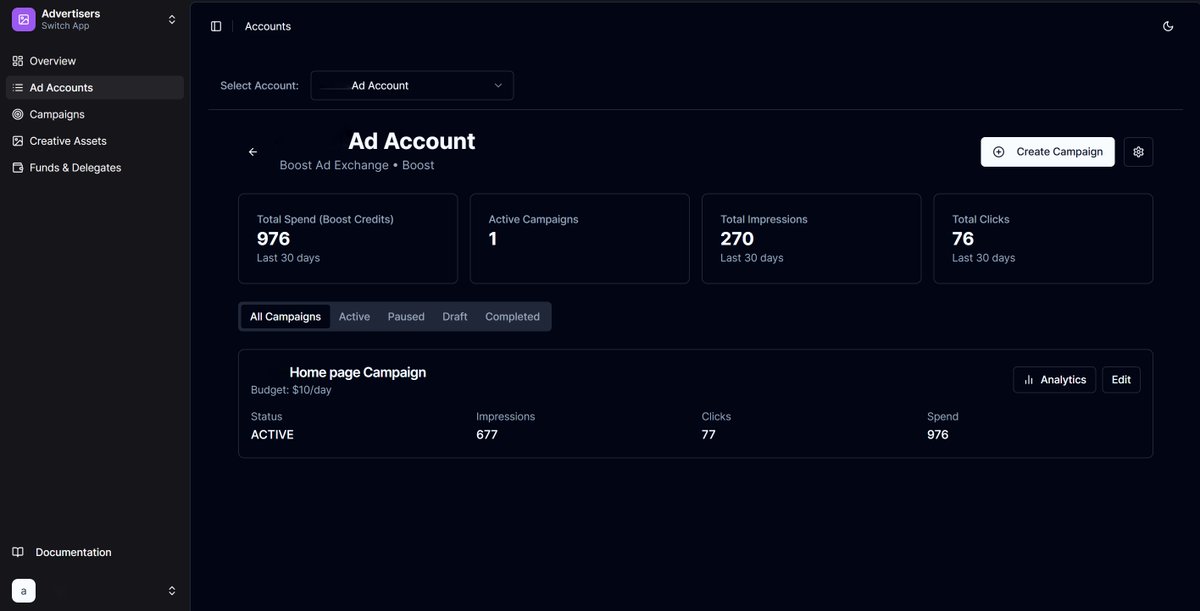Click the user avatar labeled a

[x=24, y=591]
